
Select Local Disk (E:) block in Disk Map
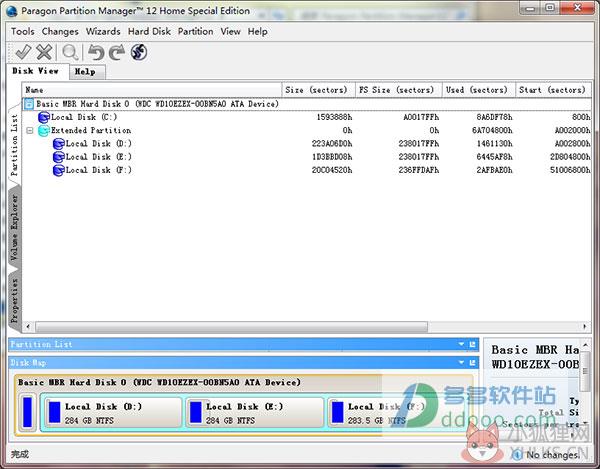[x=254, y=413]
